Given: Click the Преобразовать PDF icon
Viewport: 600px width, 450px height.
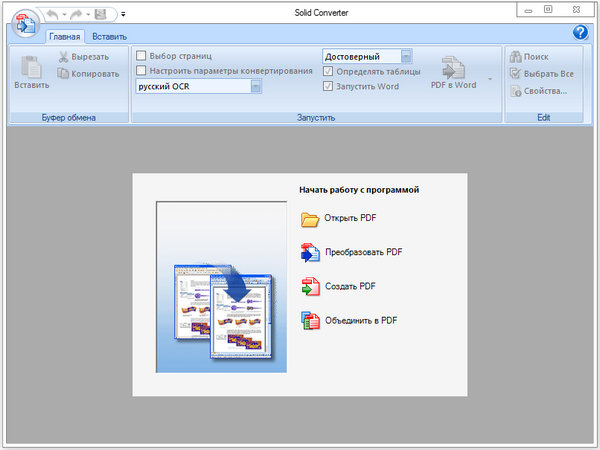Looking at the screenshot, I should 310,253.
